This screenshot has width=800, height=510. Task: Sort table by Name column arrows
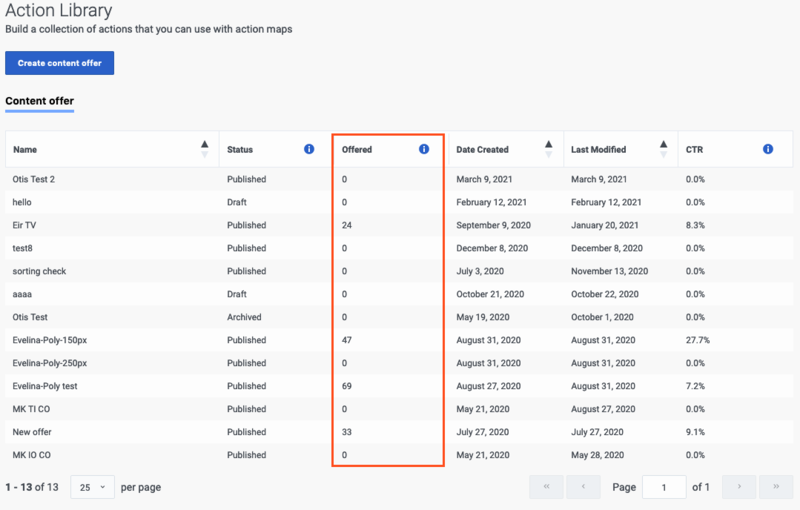pyautogui.click(x=205, y=149)
